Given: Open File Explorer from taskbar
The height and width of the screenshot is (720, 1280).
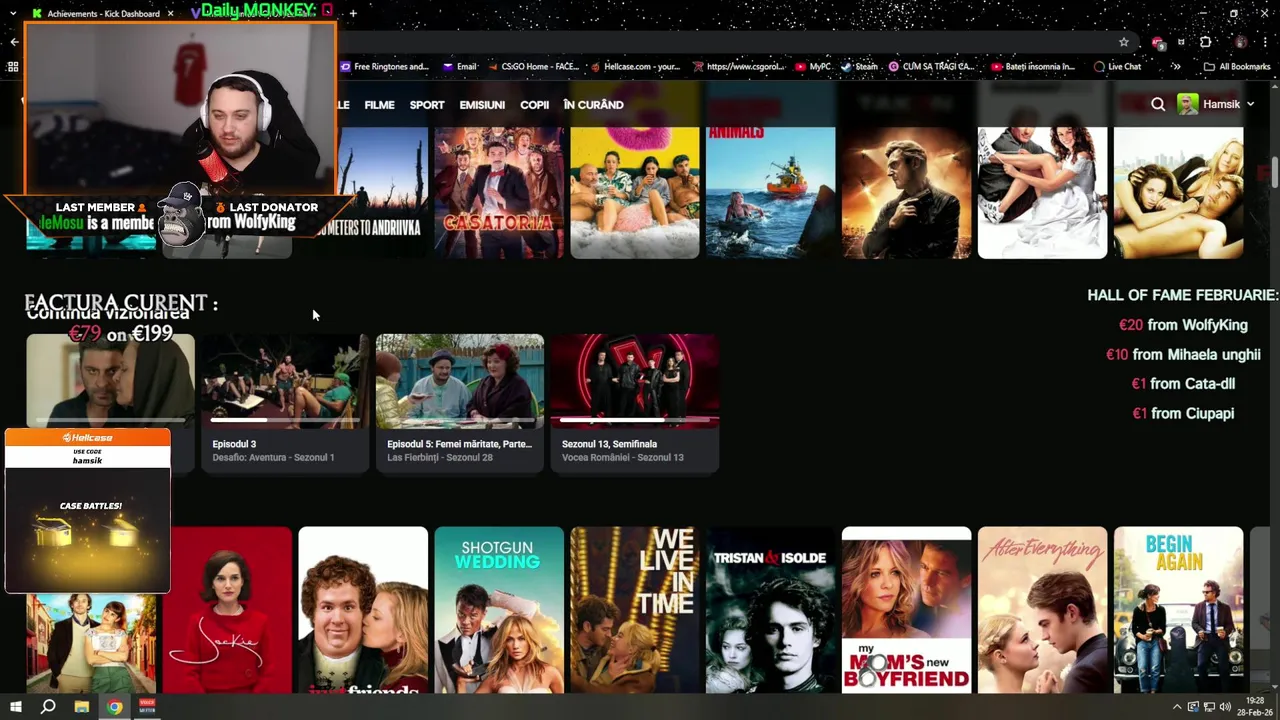Looking at the screenshot, I should click(x=81, y=707).
